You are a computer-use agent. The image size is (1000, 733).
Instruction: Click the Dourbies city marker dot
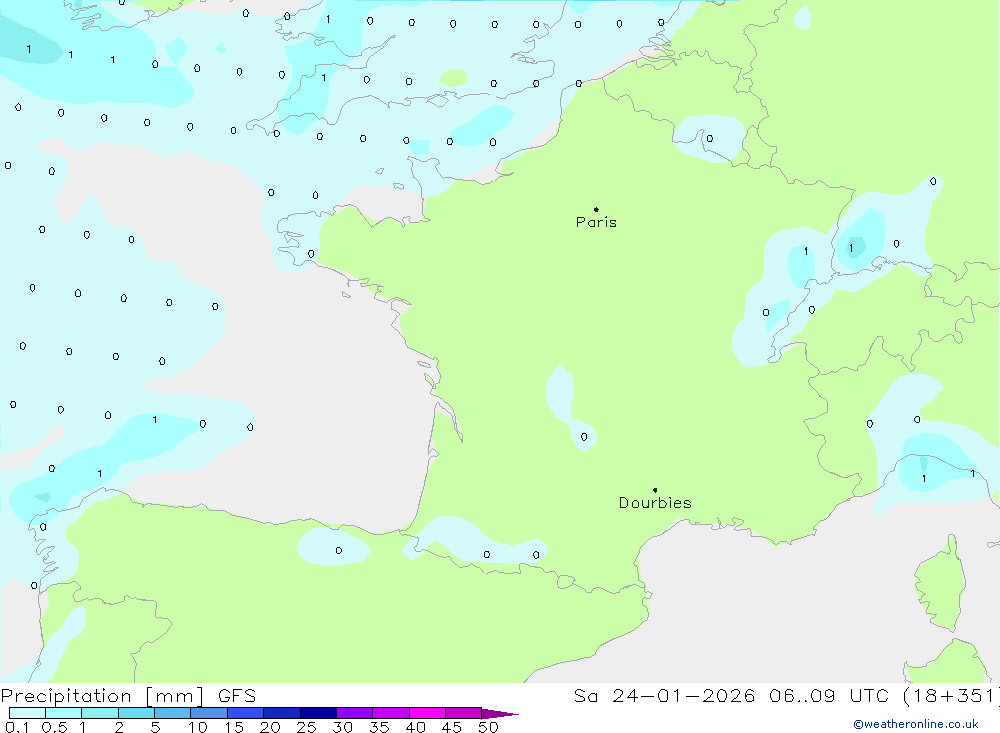click(655, 490)
